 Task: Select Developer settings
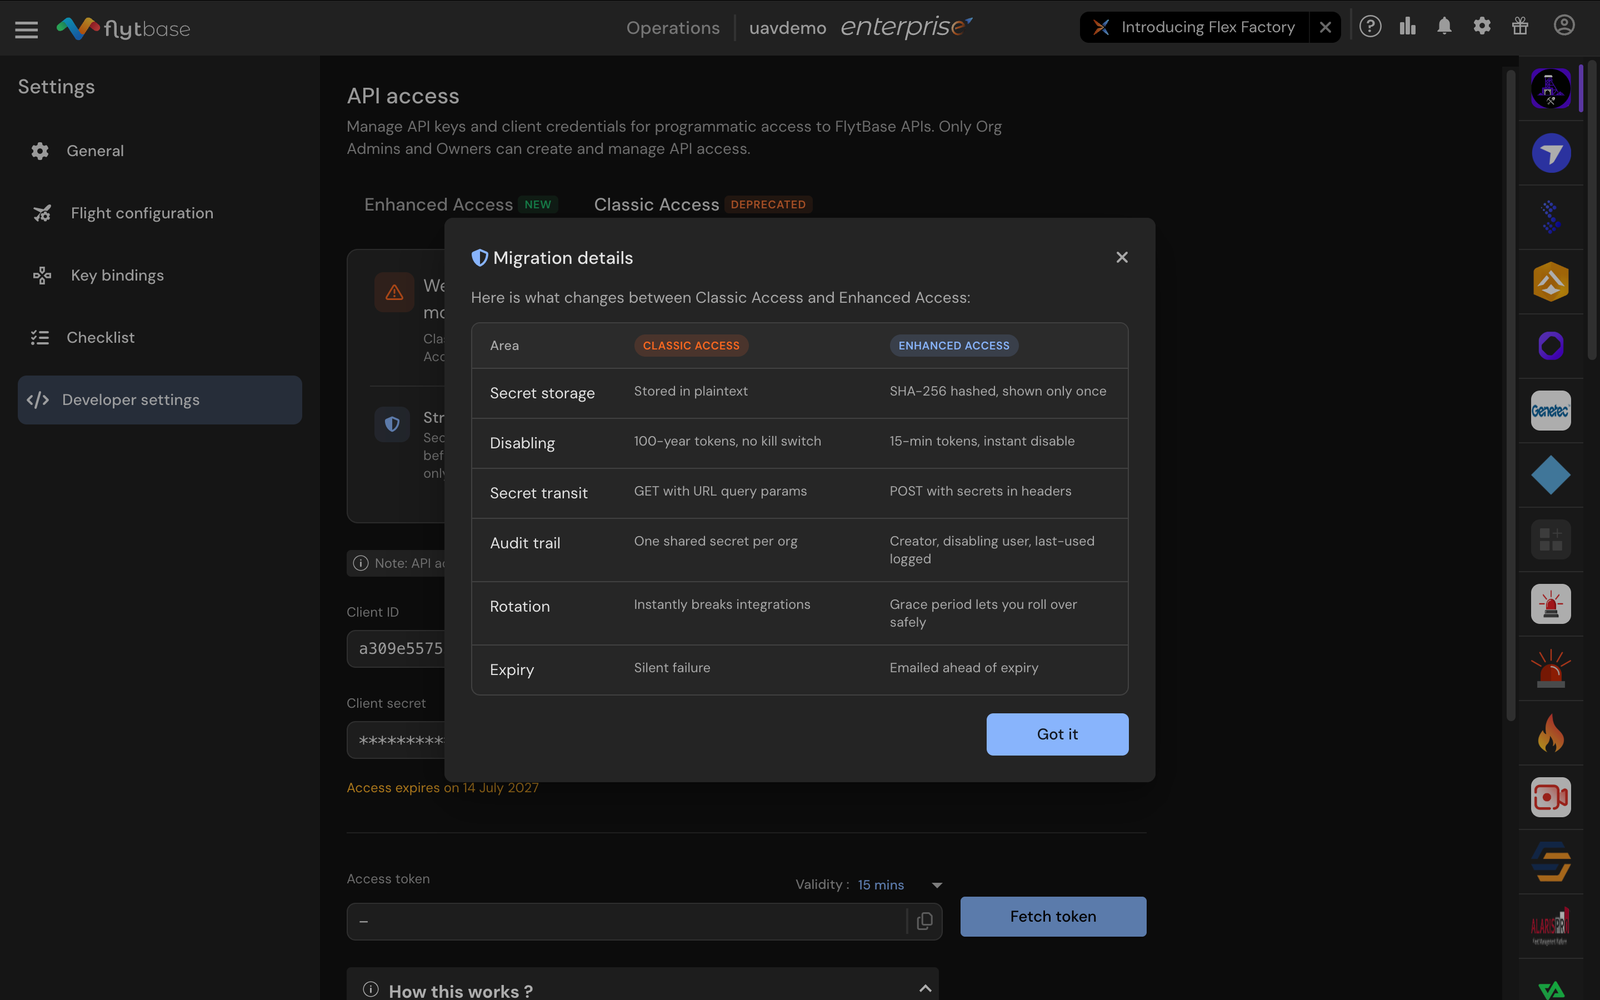tap(160, 400)
